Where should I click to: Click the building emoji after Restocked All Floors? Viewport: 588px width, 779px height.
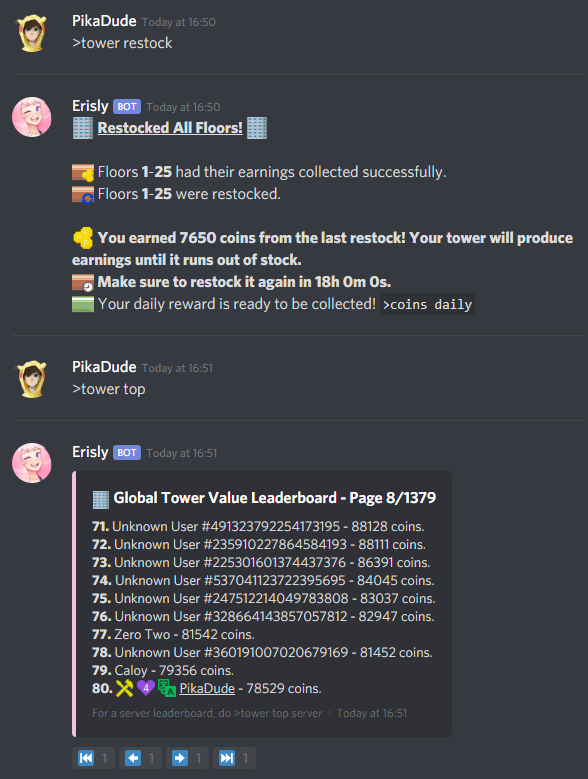pyautogui.click(x=257, y=128)
